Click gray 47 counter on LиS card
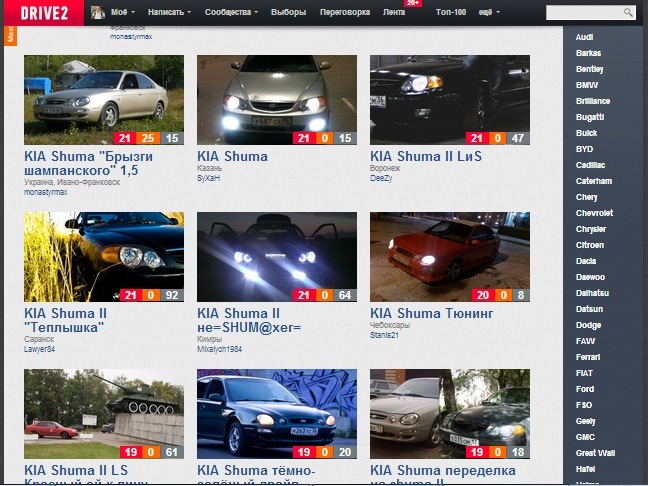The width and height of the screenshot is (648, 486). 517,138
